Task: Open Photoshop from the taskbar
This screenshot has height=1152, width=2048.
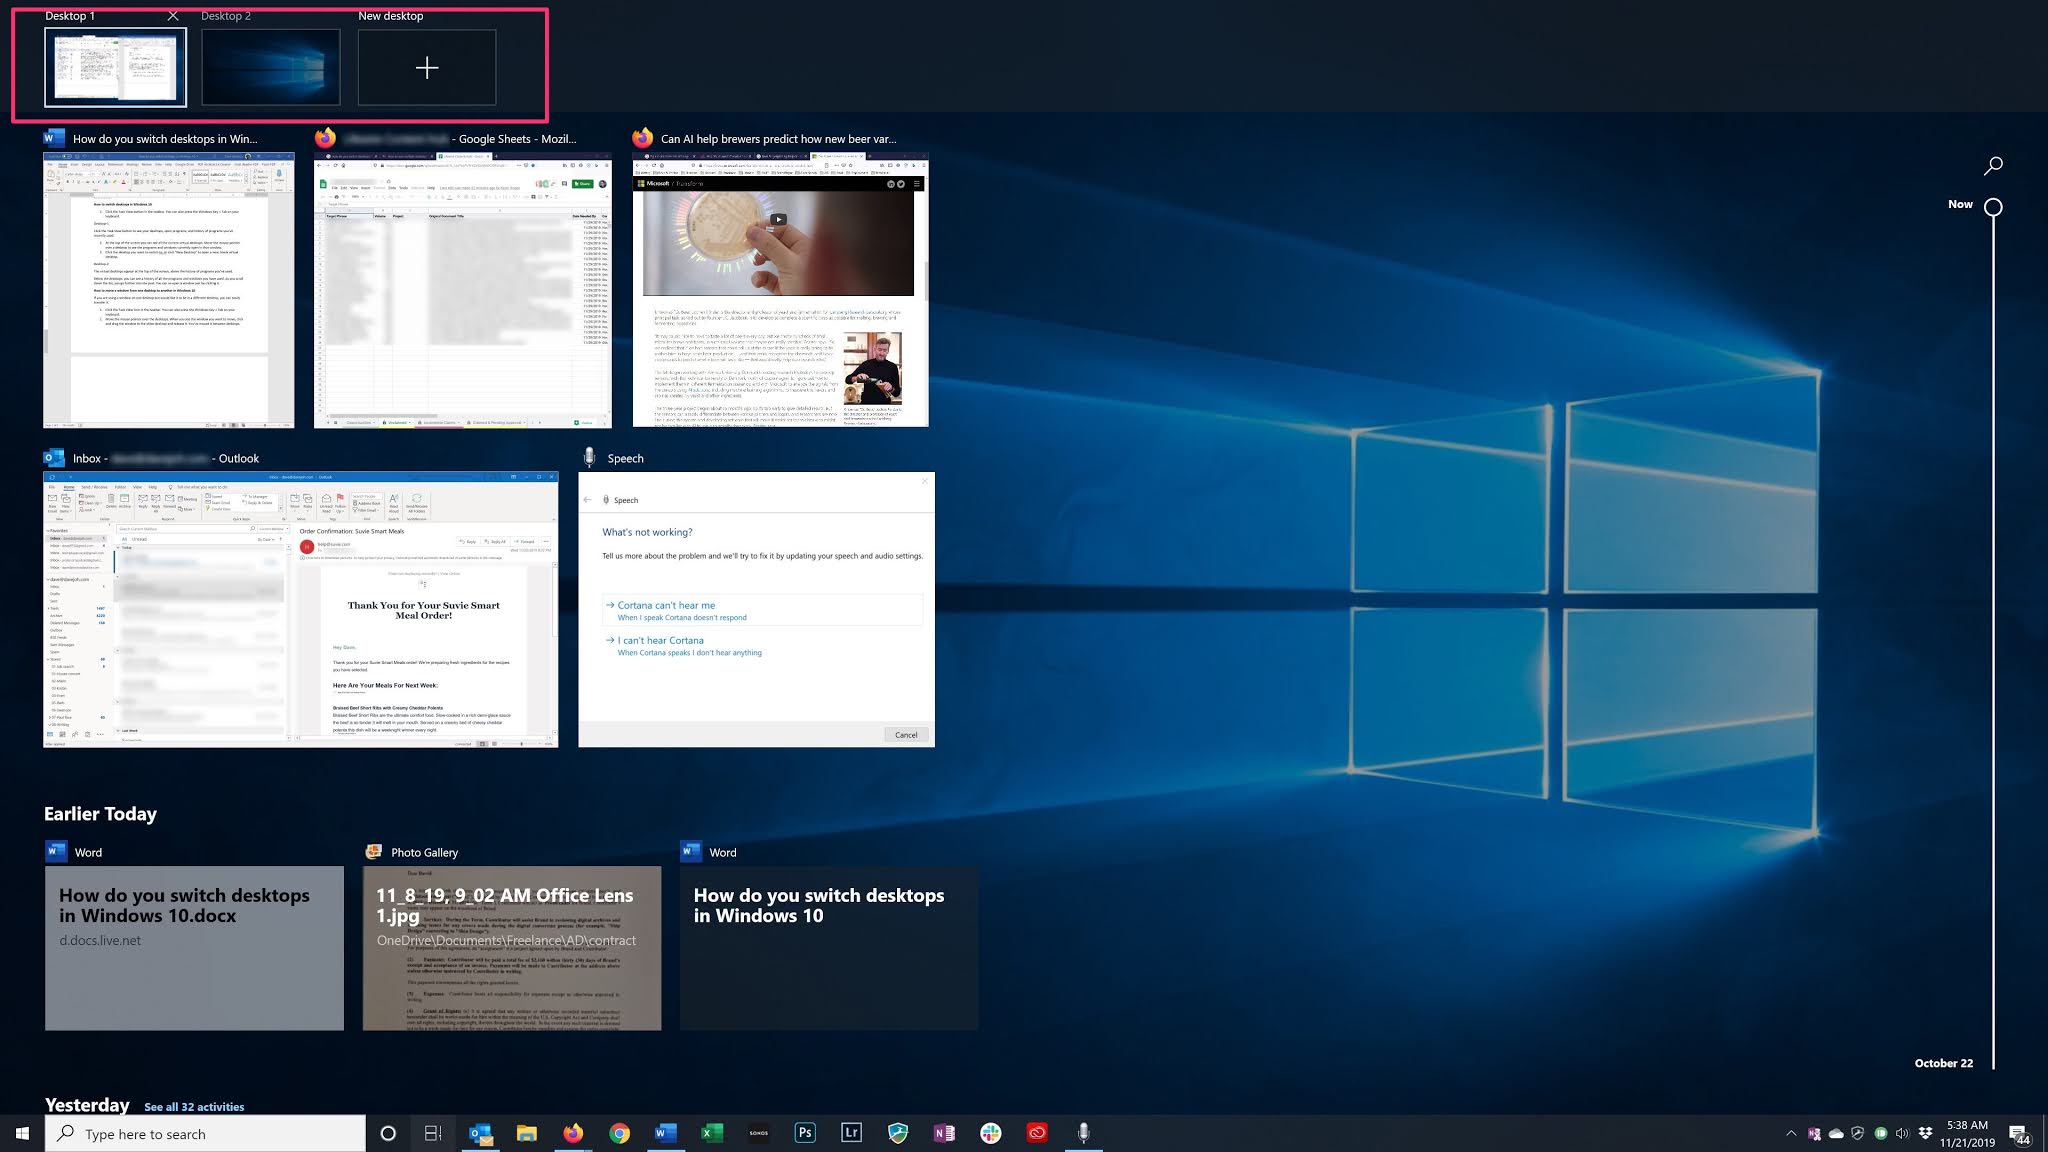Action: tap(805, 1133)
